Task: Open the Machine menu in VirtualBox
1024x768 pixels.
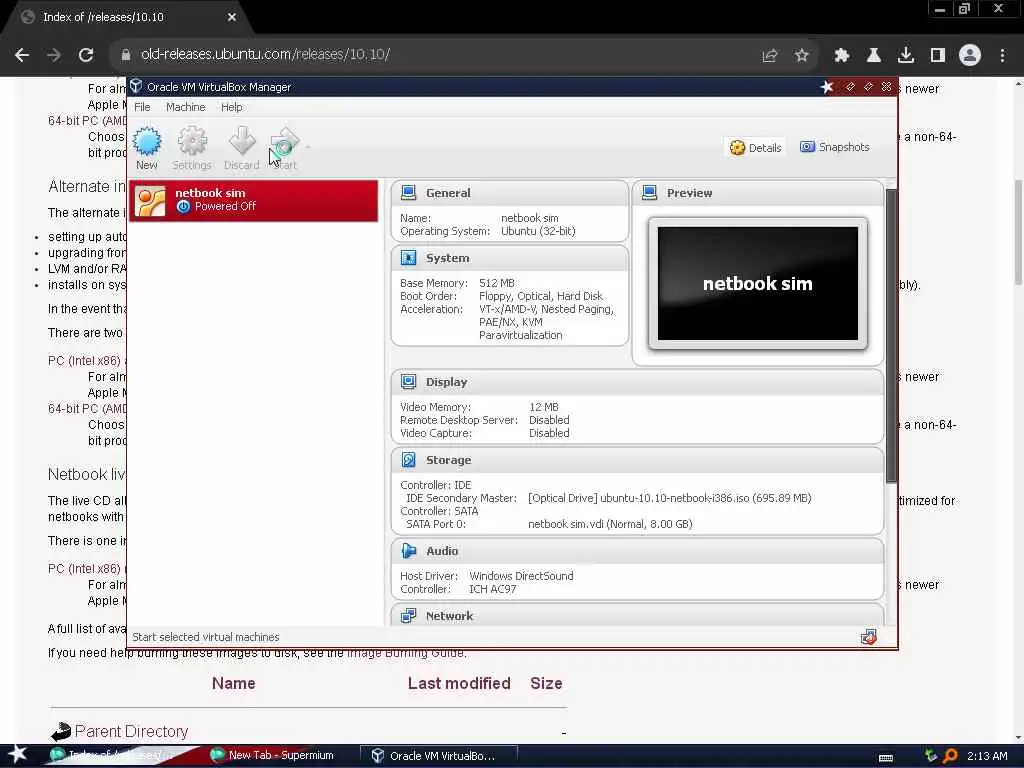Action: click(x=185, y=107)
